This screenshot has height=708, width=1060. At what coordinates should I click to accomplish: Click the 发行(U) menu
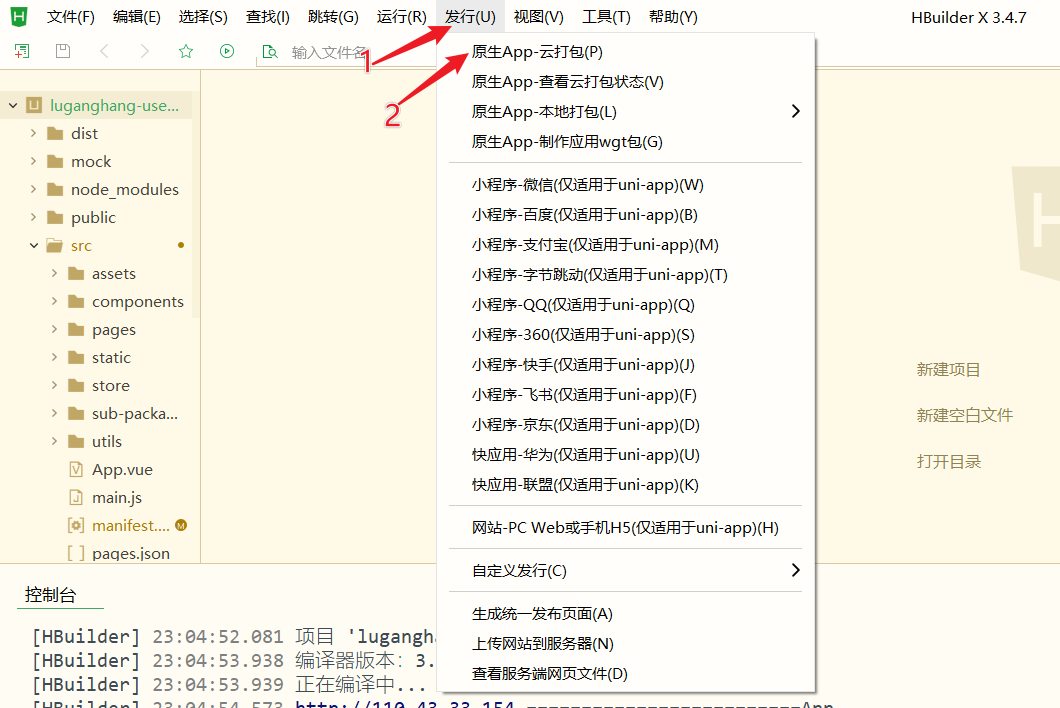click(471, 17)
